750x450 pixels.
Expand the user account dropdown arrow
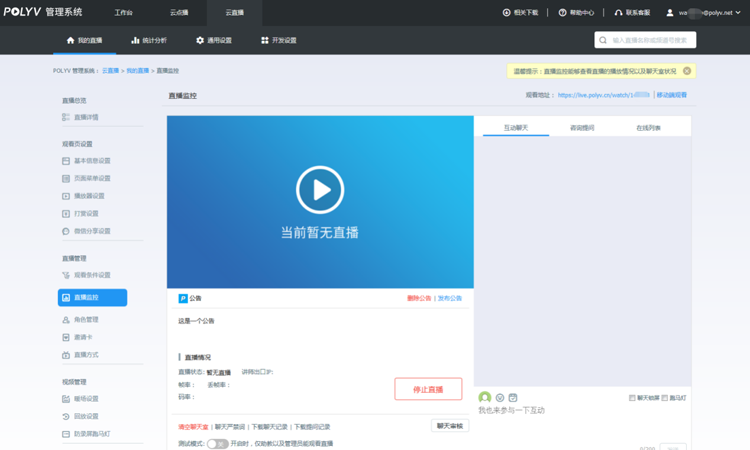pos(742,13)
